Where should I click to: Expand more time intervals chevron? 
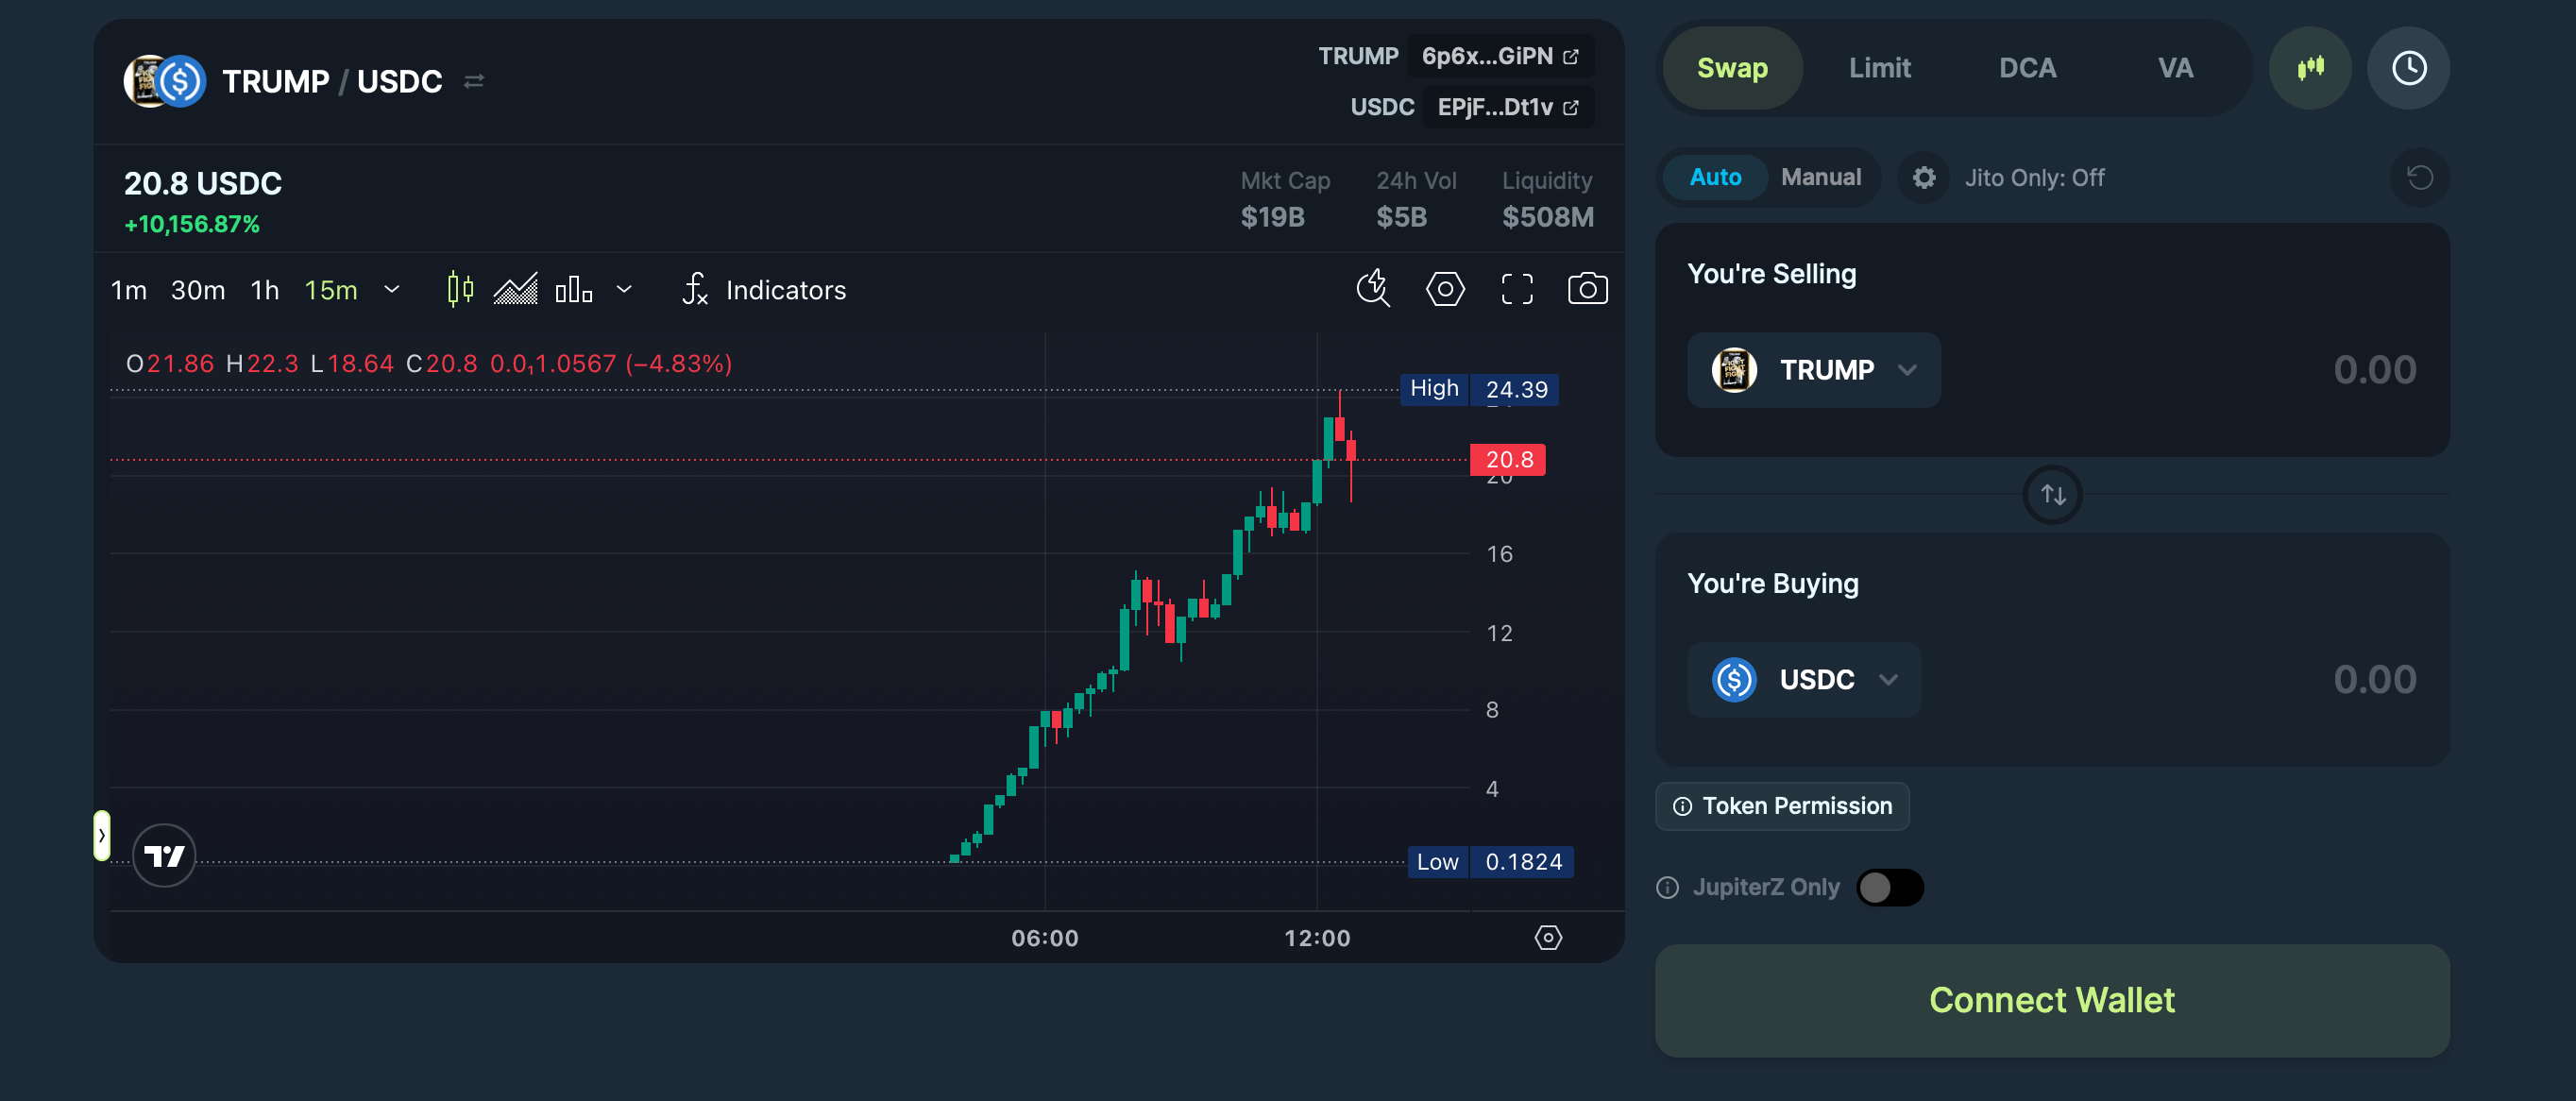pos(392,290)
